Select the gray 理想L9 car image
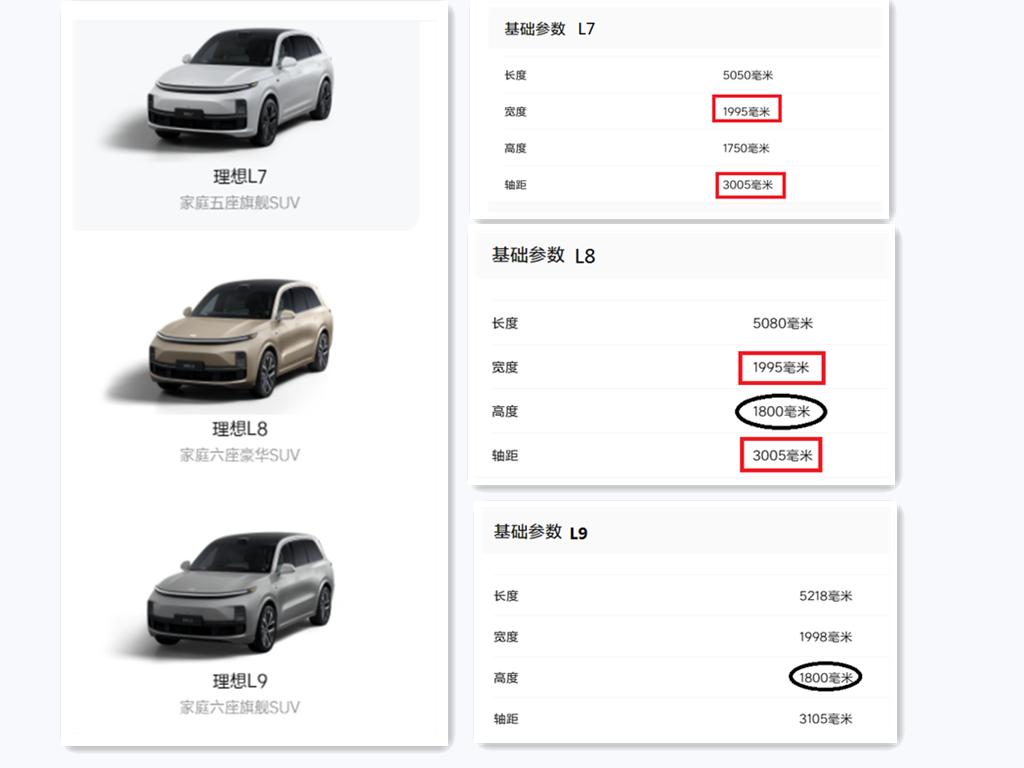 pyautogui.click(x=241, y=591)
